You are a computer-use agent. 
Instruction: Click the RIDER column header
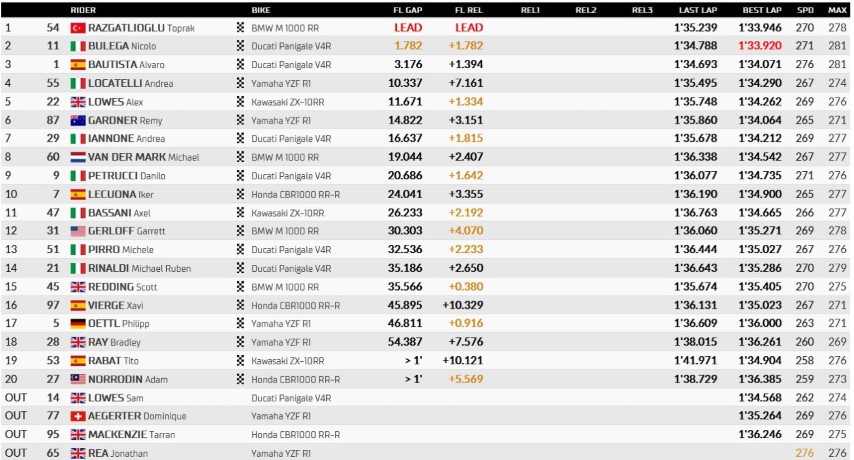[83, 10]
